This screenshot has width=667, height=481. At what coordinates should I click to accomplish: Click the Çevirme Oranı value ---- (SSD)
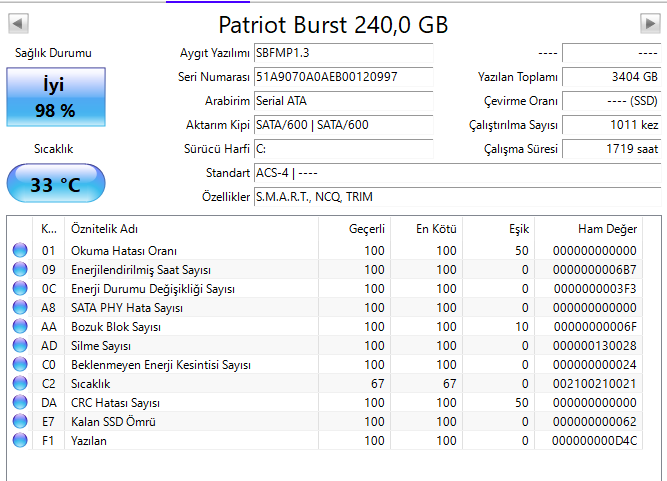[x=612, y=101]
